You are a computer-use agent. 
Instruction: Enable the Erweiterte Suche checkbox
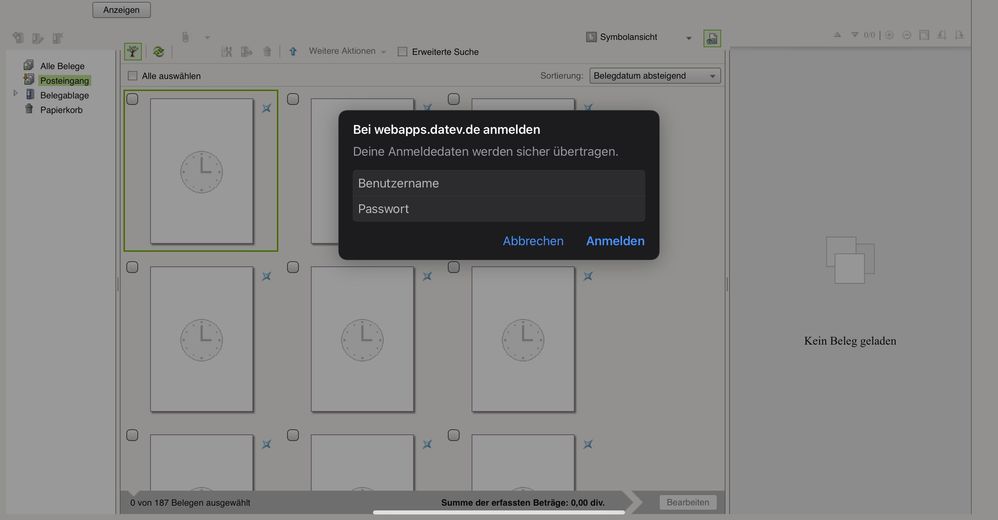[402, 52]
